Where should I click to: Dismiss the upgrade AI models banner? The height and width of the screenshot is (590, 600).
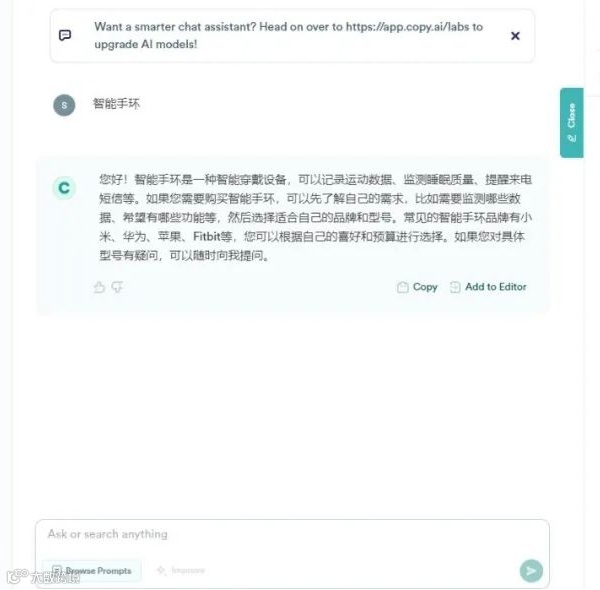pos(515,36)
